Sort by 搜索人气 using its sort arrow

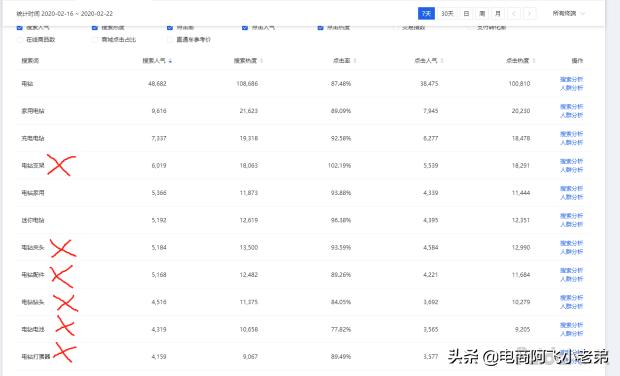(x=170, y=61)
